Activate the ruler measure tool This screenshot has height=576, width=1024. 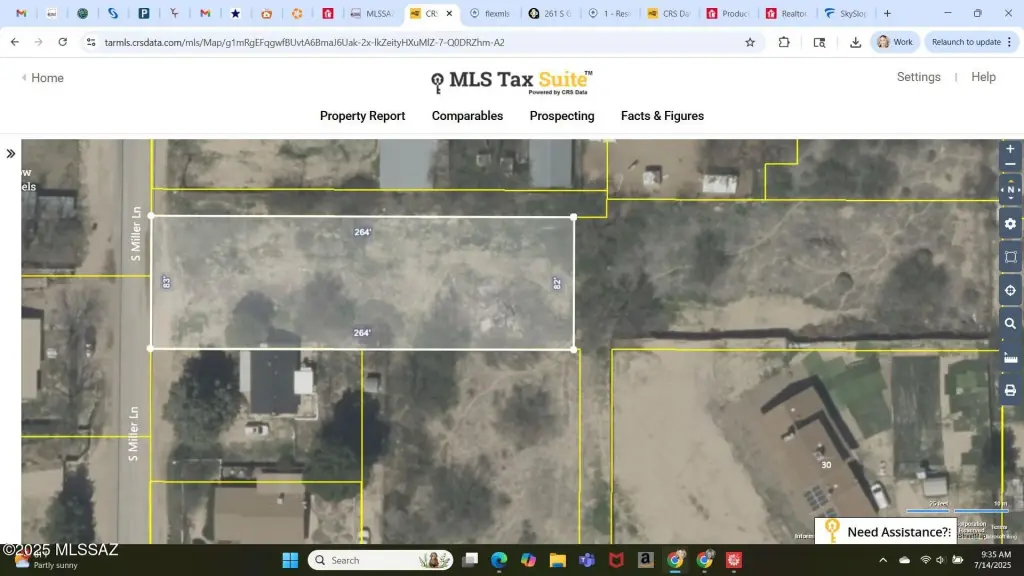tap(1010, 357)
